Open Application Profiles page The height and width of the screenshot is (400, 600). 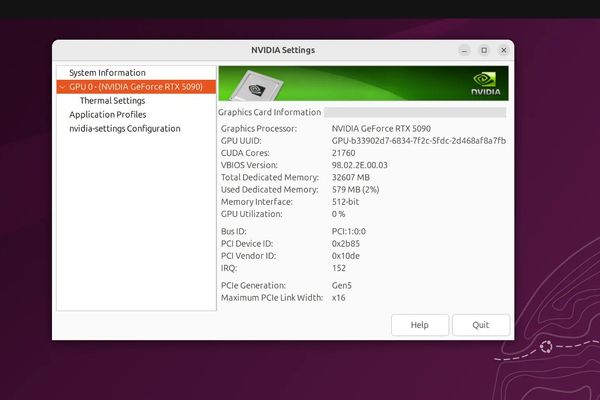tap(108, 114)
